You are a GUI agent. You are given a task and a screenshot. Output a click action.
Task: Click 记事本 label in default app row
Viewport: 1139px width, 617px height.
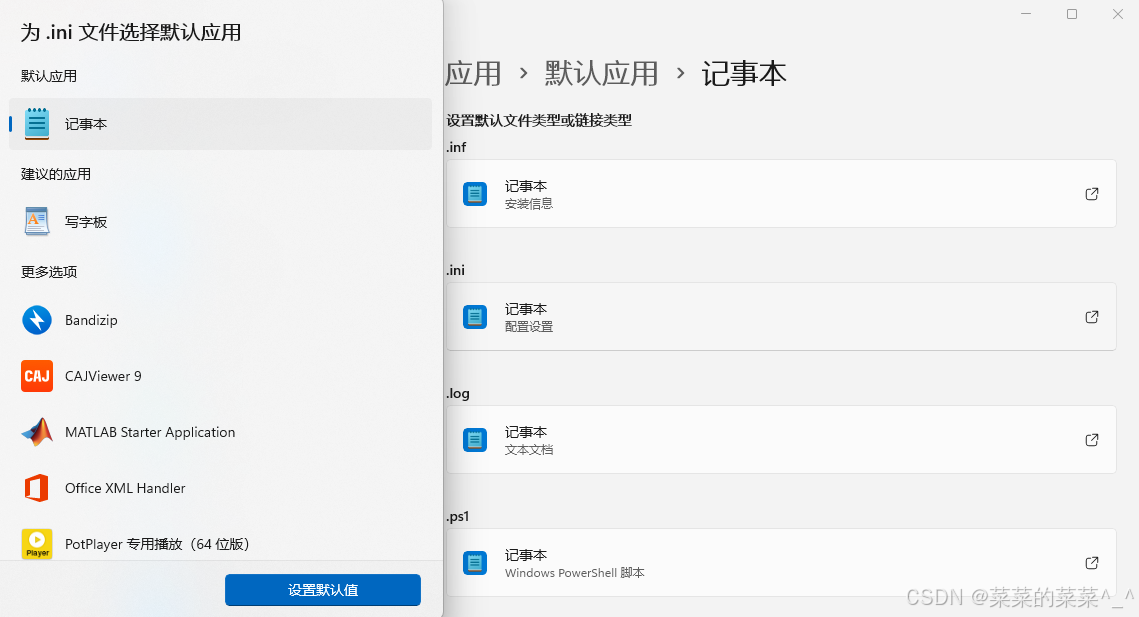point(86,124)
